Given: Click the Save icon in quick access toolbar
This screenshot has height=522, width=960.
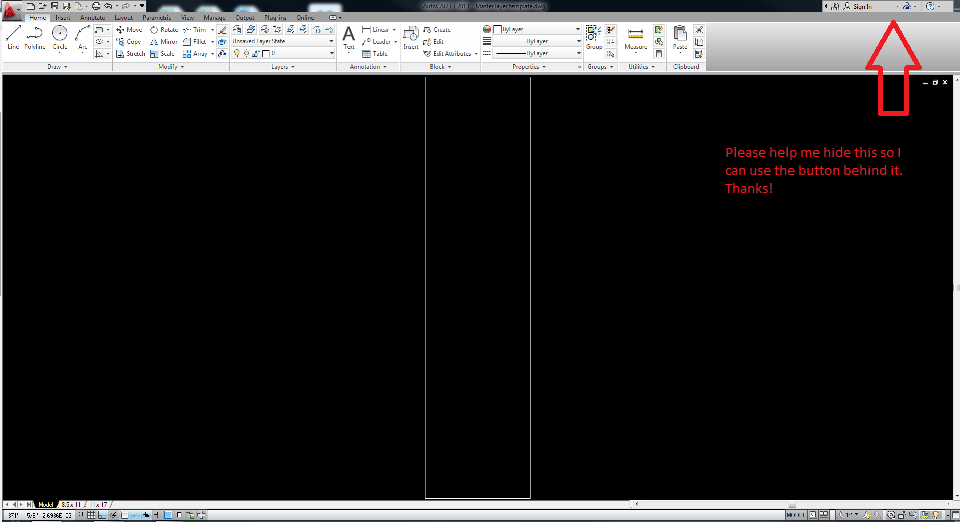Looking at the screenshot, I should [x=54, y=6].
